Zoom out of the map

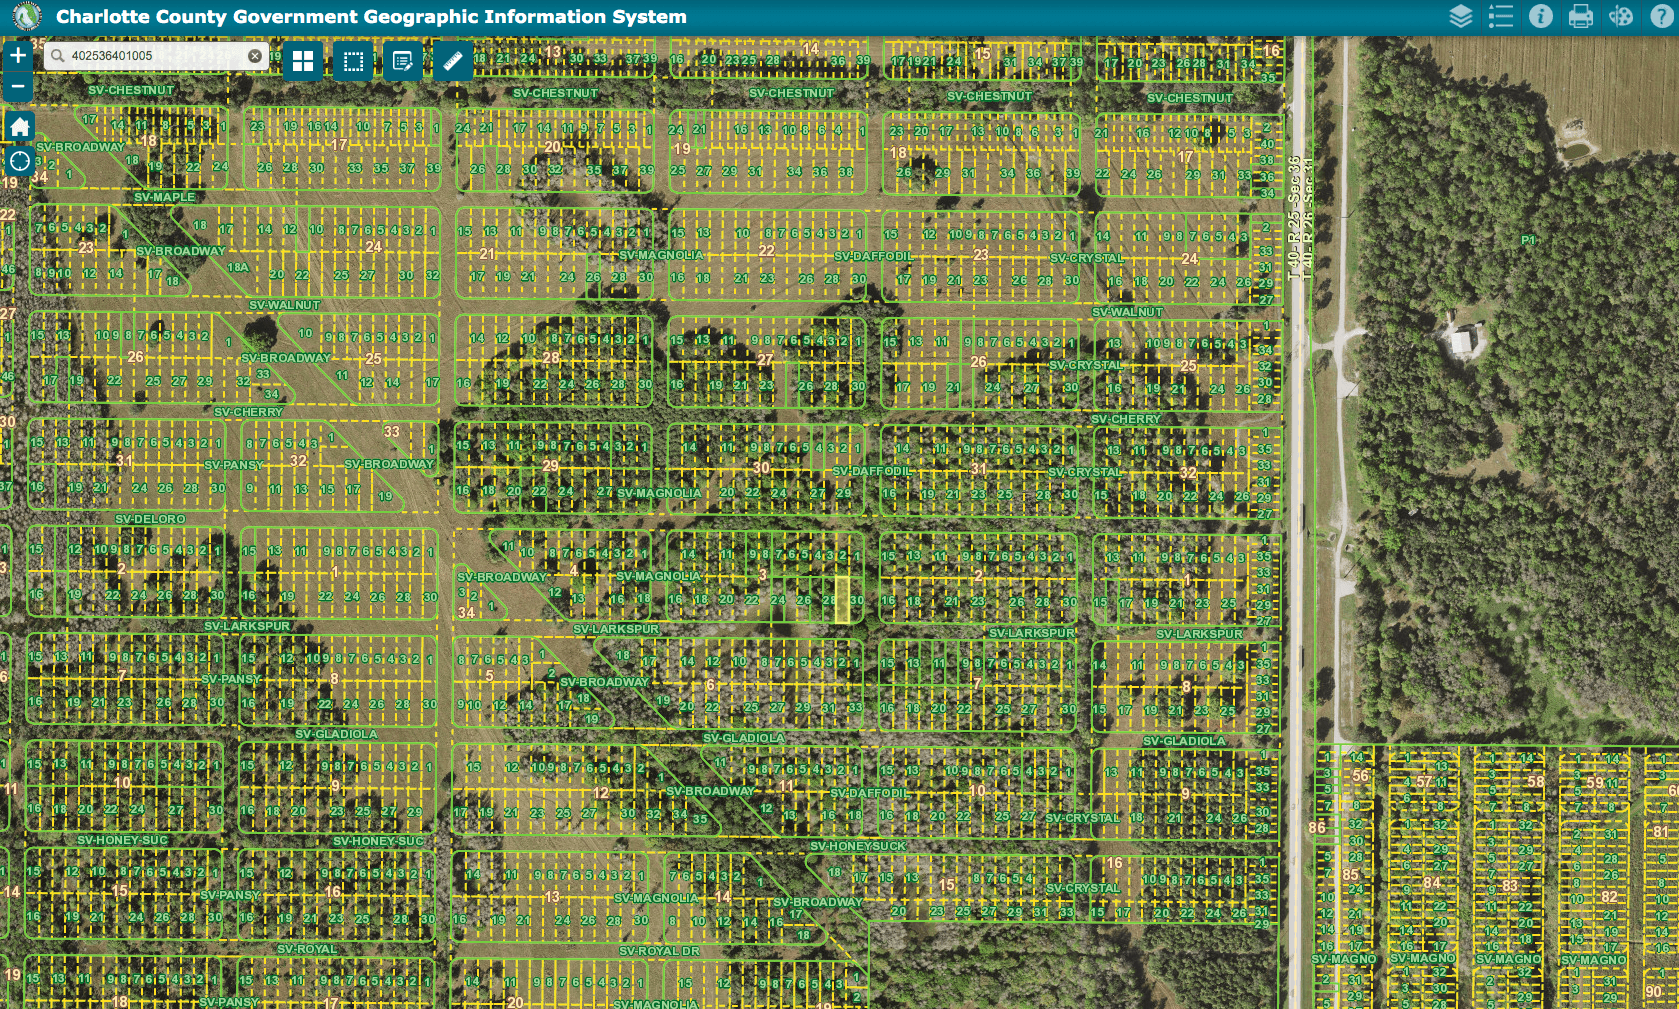tap(18, 87)
